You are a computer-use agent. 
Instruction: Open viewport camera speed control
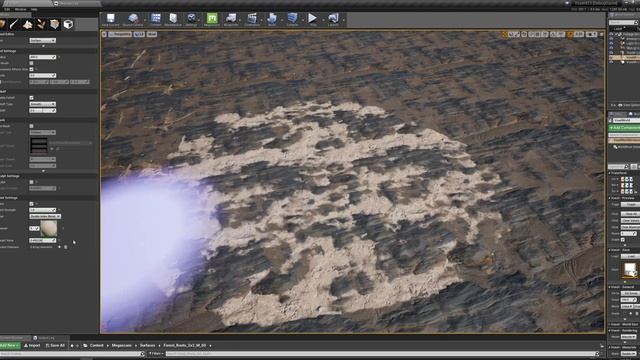tap(591, 34)
